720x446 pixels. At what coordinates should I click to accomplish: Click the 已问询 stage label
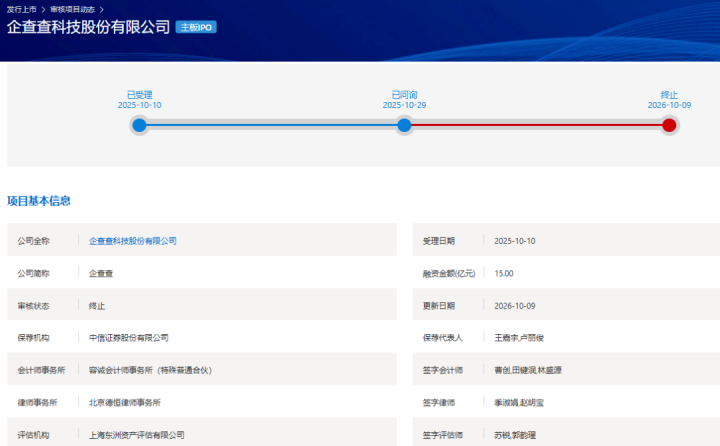pyautogui.click(x=405, y=95)
